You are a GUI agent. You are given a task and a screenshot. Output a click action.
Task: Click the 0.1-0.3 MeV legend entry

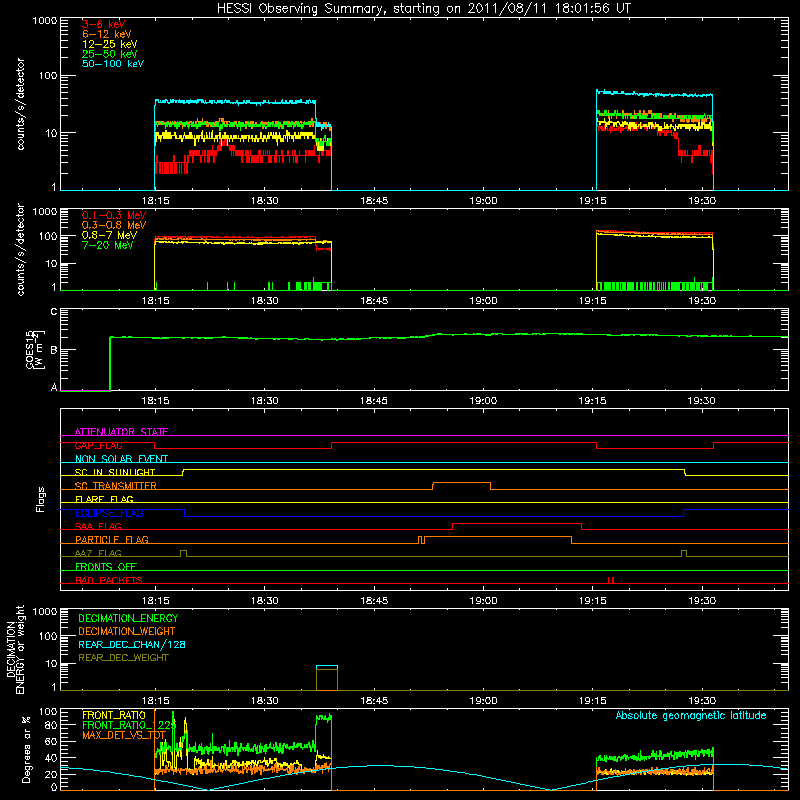coord(114,215)
